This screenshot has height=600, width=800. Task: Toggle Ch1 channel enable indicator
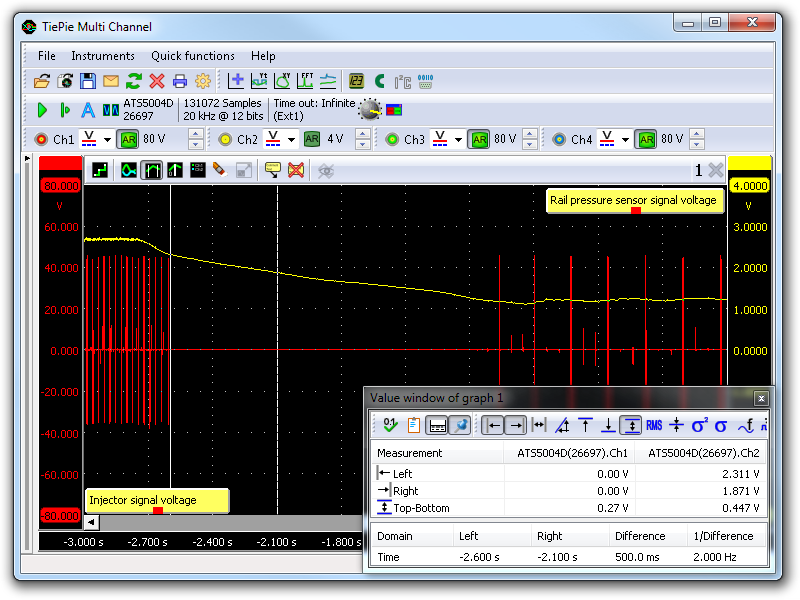[x=41, y=139]
